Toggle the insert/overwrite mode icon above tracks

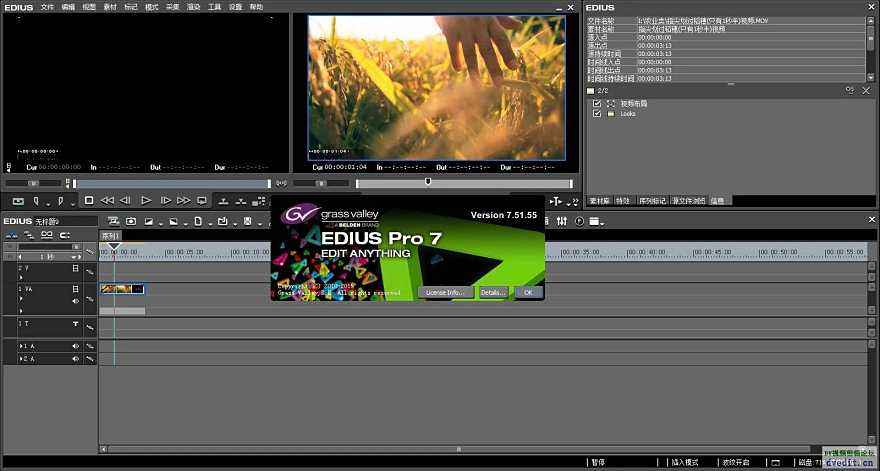click(x=11, y=235)
